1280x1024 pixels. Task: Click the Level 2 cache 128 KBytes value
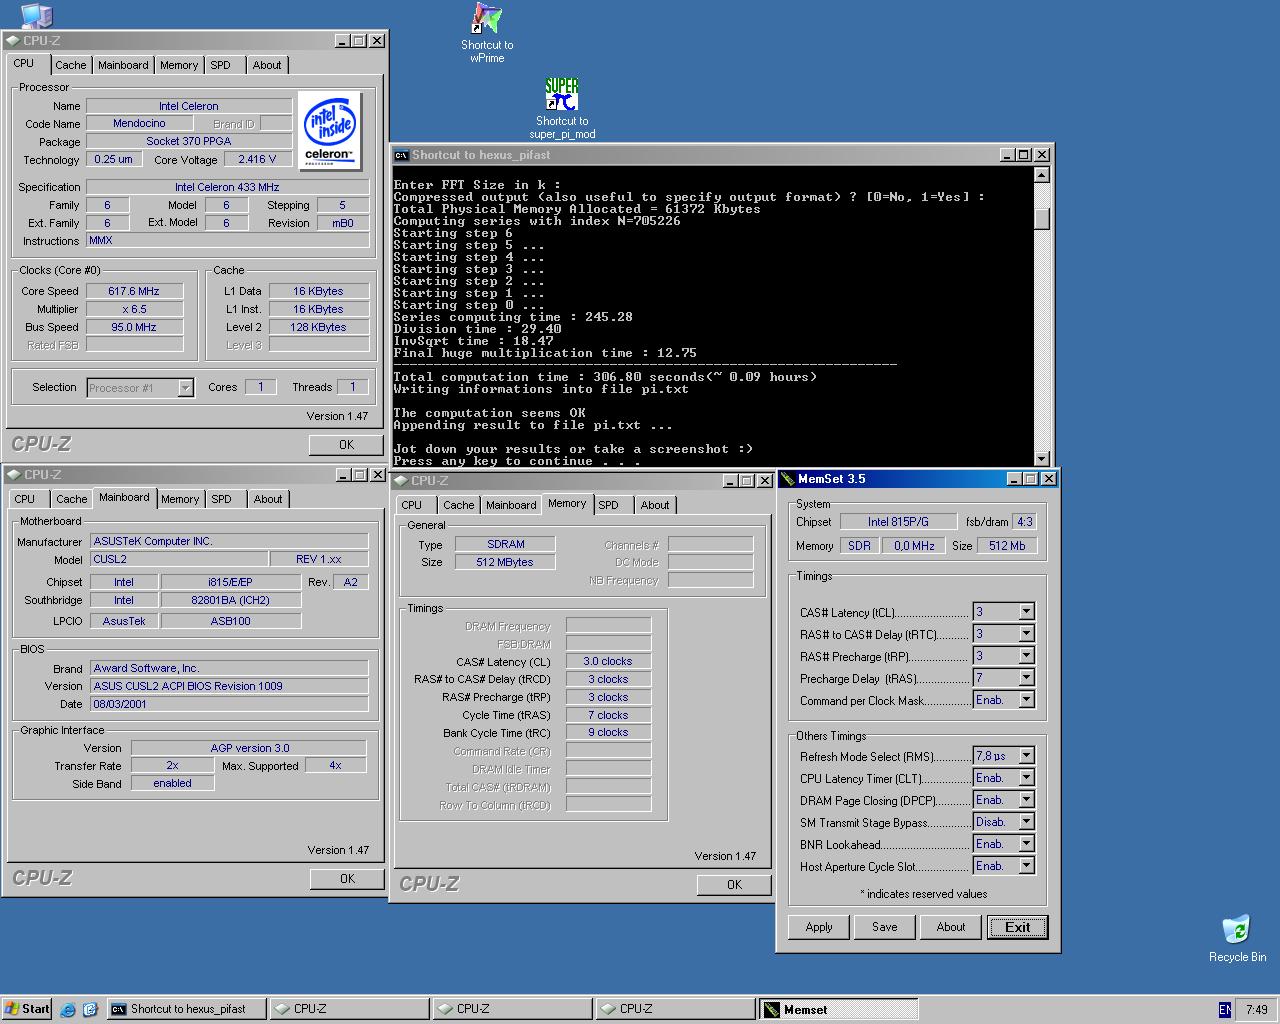tap(319, 327)
